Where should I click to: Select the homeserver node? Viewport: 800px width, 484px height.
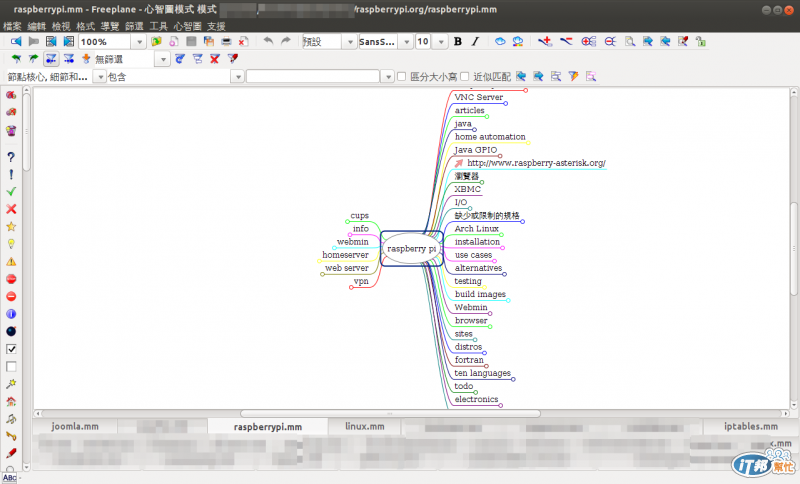click(x=345, y=254)
